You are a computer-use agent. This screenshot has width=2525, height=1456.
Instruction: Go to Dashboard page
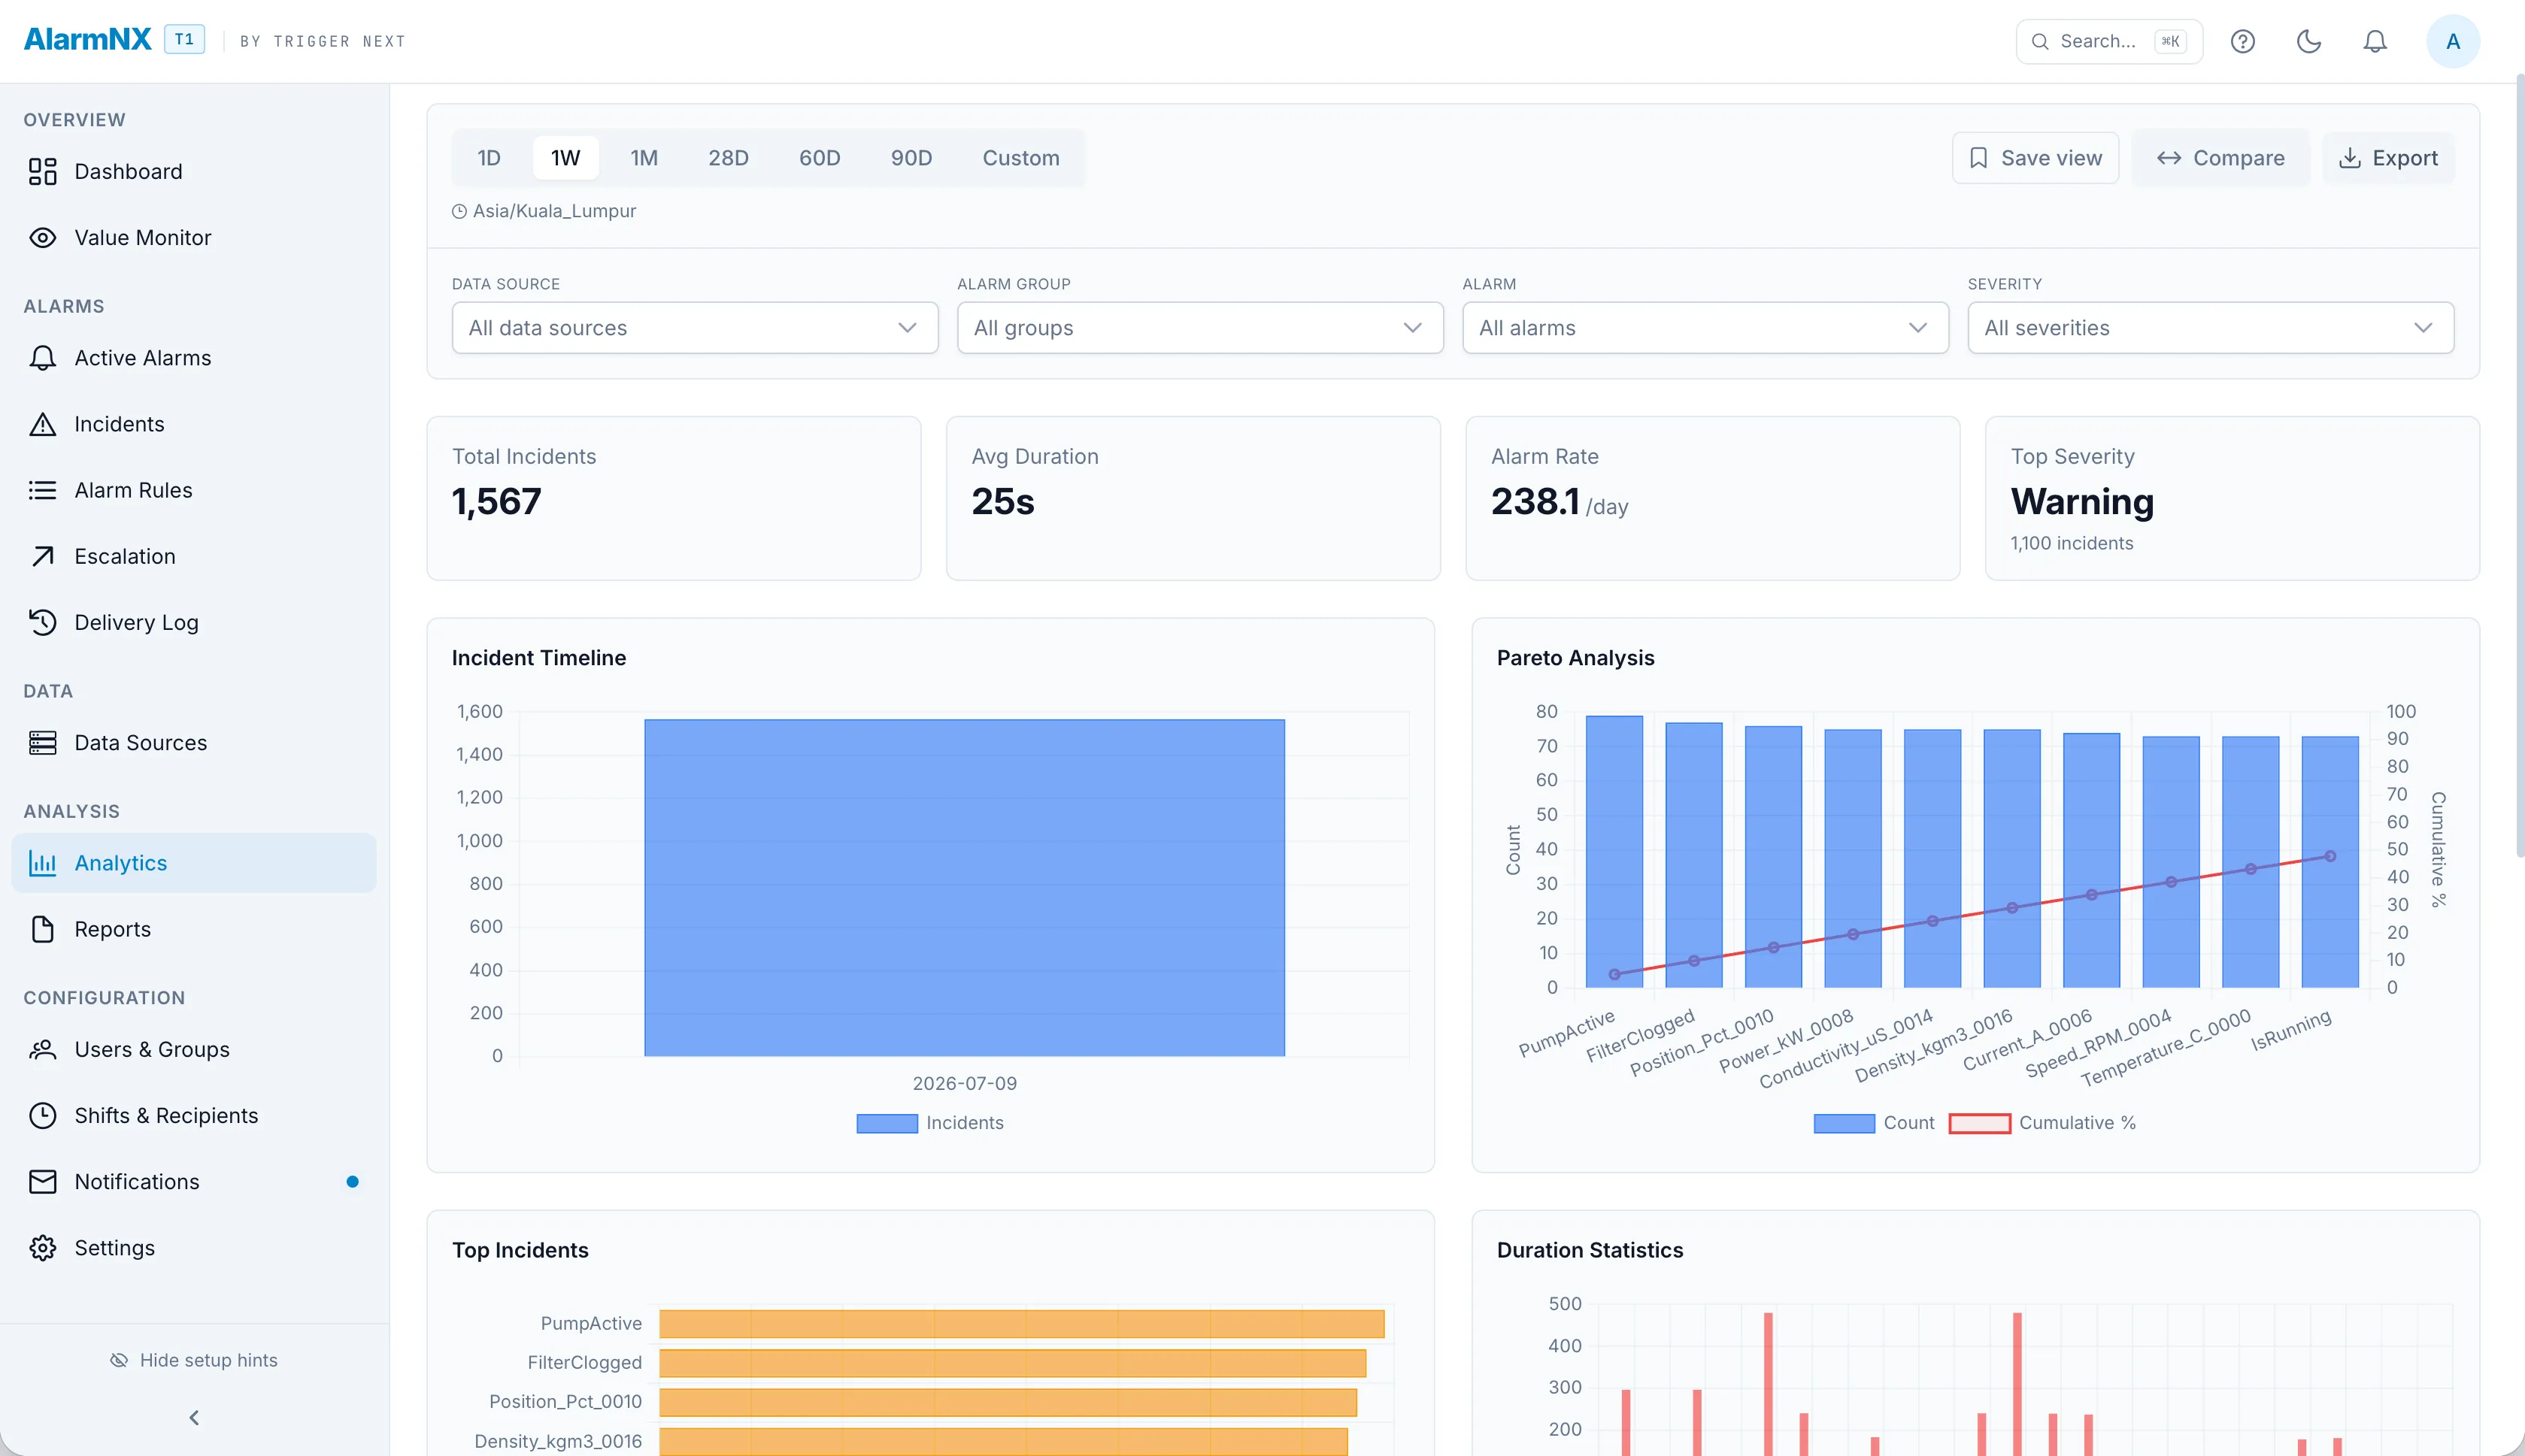pyautogui.click(x=193, y=172)
